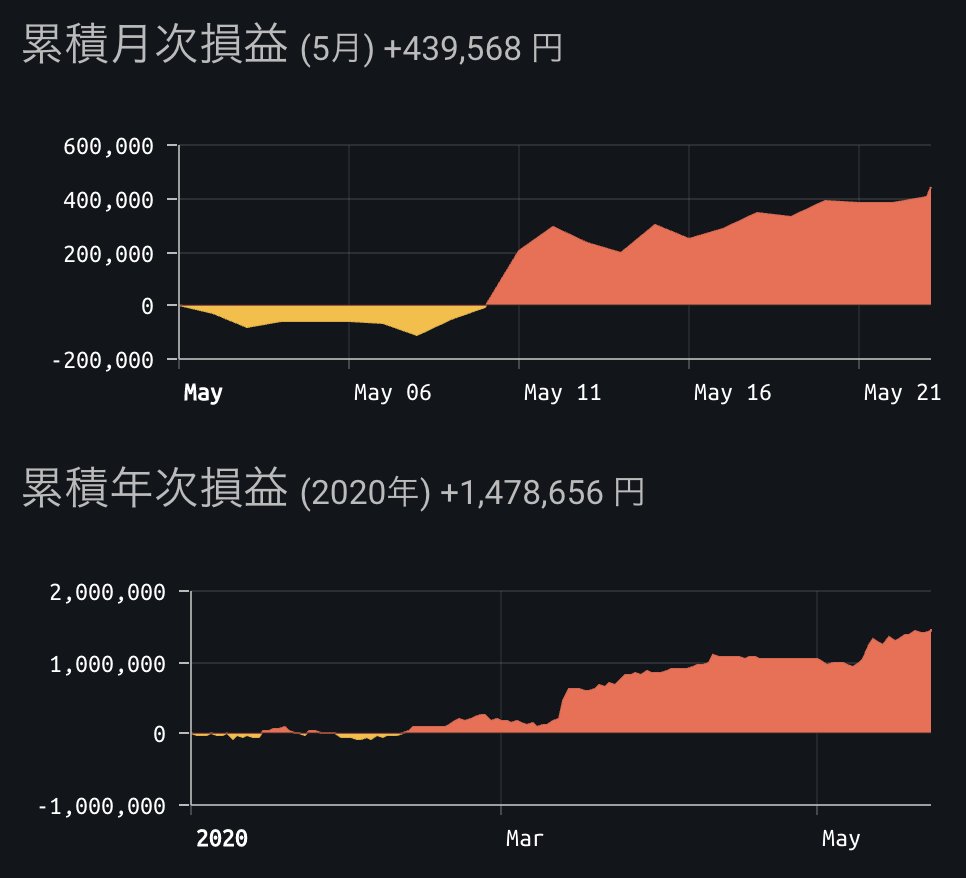The height and width of the screenshot is (878, 966).
Task: Click the May x-axis label on yearly chart
Action: pyautogui.click(x=841, y=838)
